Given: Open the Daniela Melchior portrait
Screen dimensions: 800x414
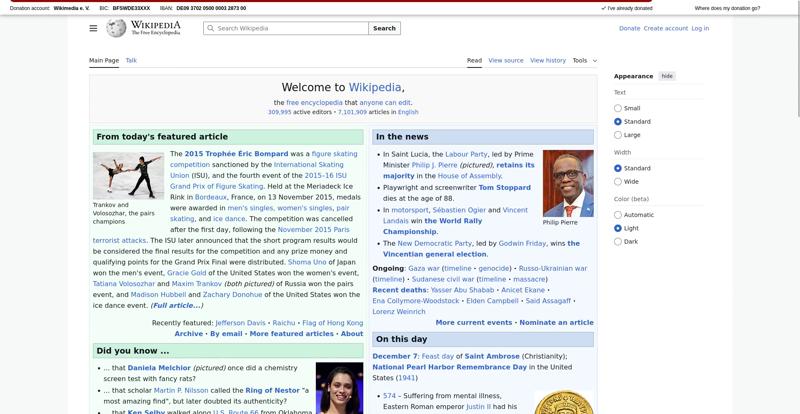Looking at the screenshot, I should pyautogui.click(x=339, y=388).
